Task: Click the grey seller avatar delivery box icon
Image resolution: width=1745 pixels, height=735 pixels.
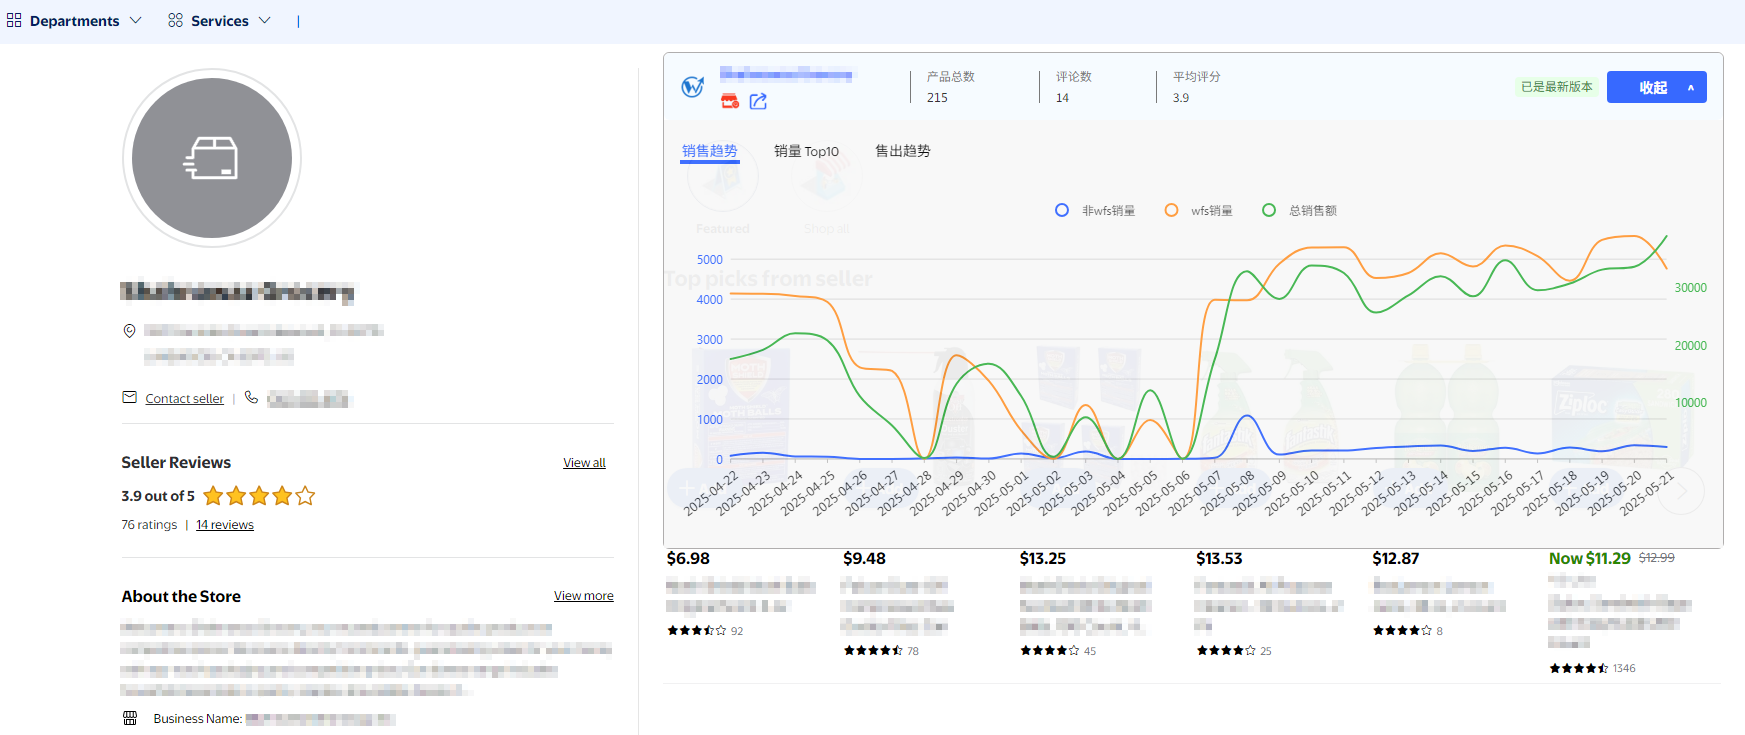Action: (212, 158)
